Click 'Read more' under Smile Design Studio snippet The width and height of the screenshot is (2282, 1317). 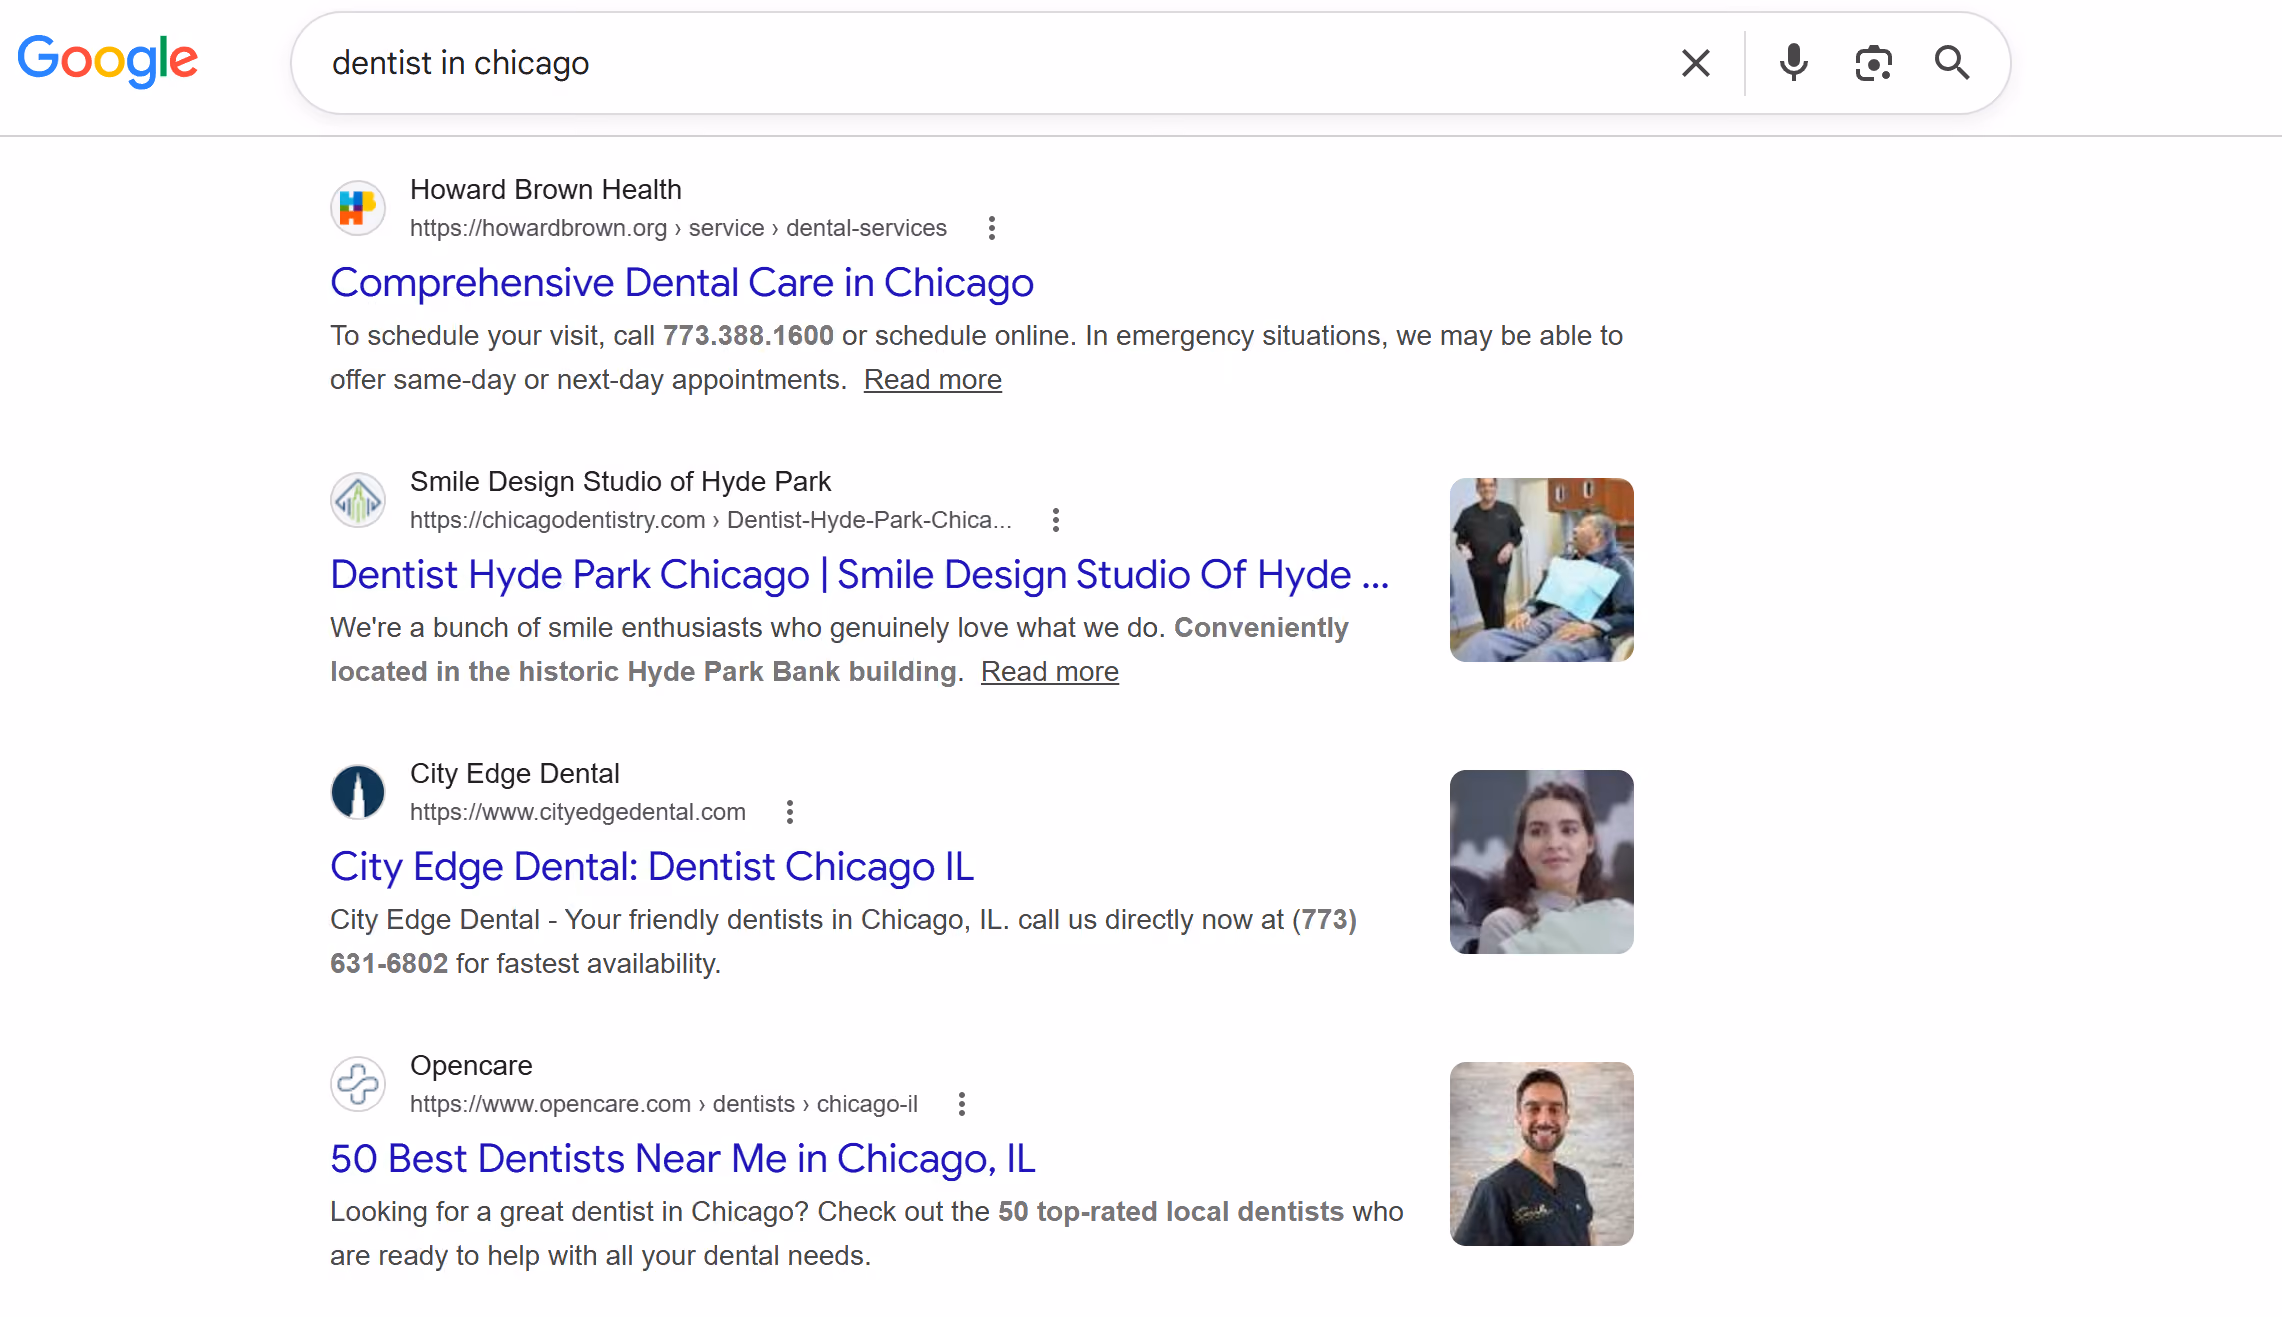coord(1050,672)
